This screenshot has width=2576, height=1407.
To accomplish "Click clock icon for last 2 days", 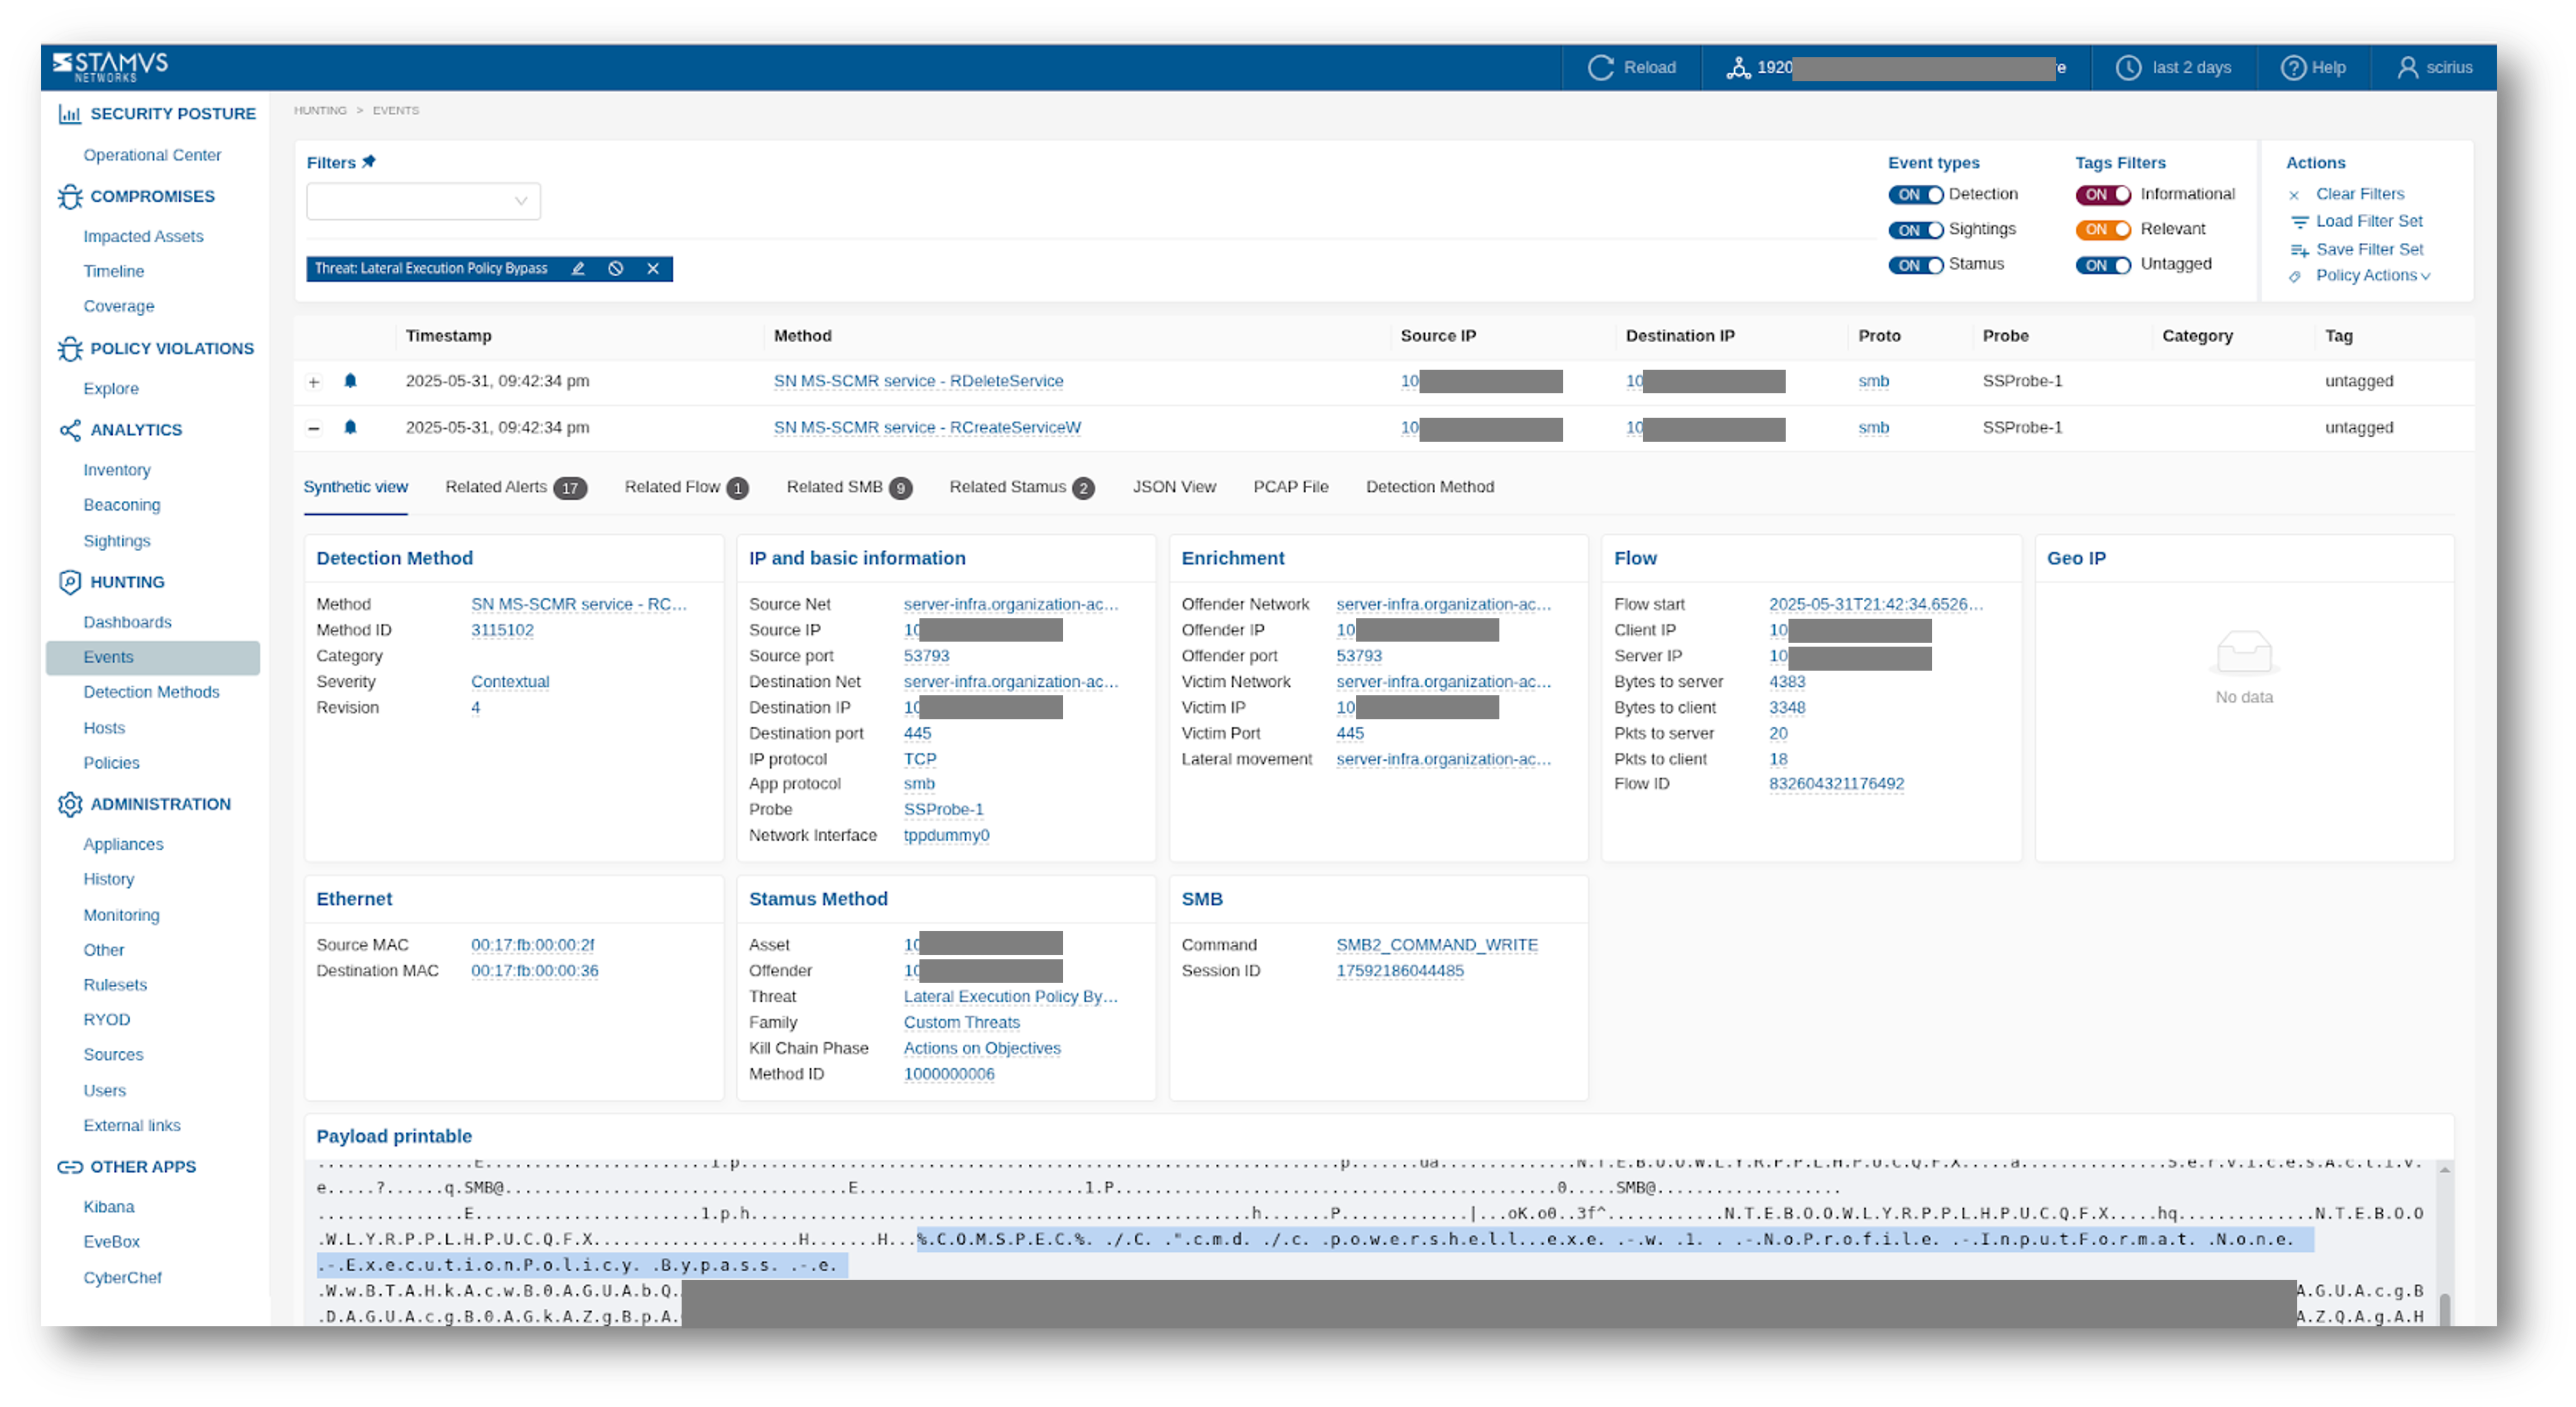I will point(2129,67).
